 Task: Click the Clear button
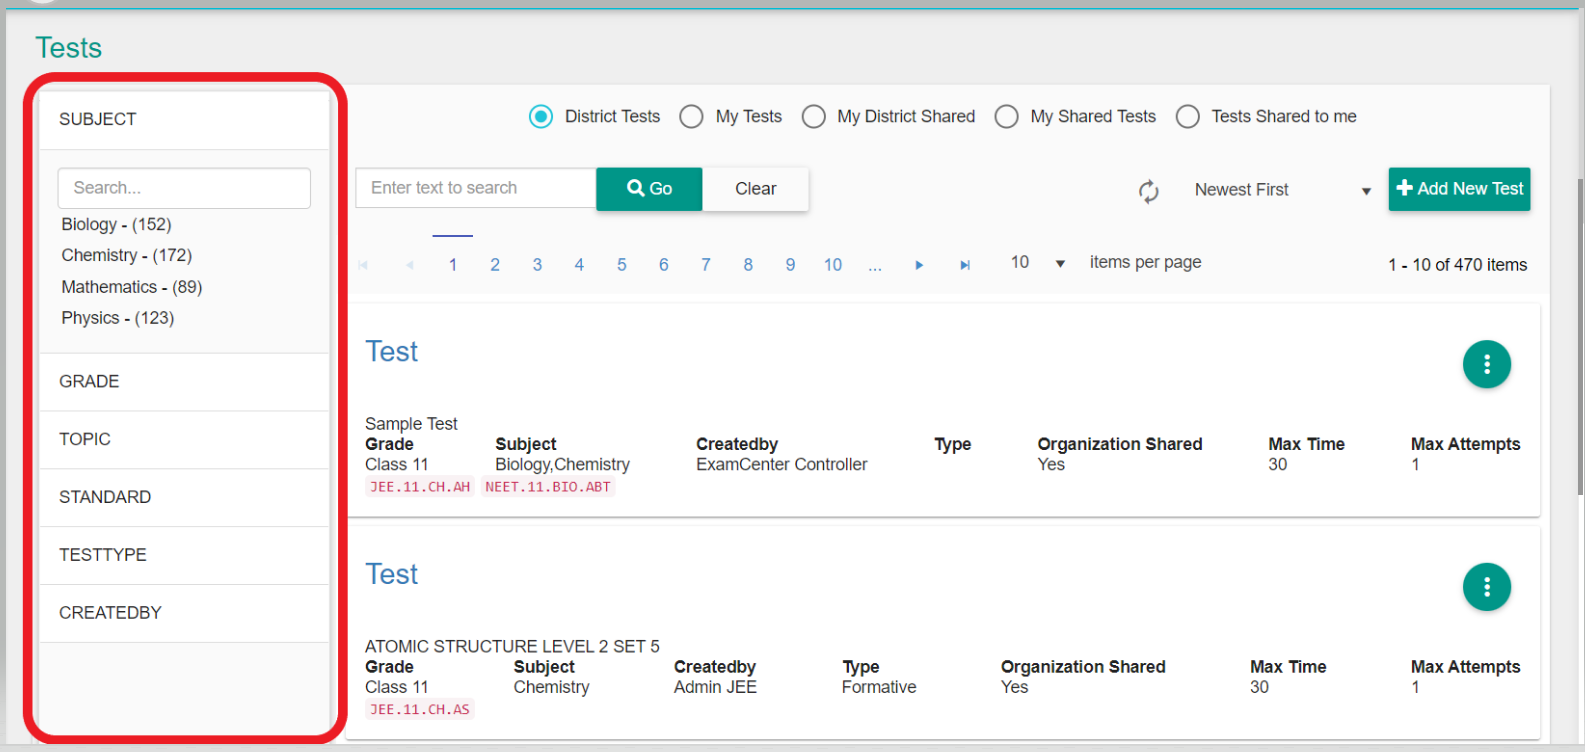(x=755, y=189)
